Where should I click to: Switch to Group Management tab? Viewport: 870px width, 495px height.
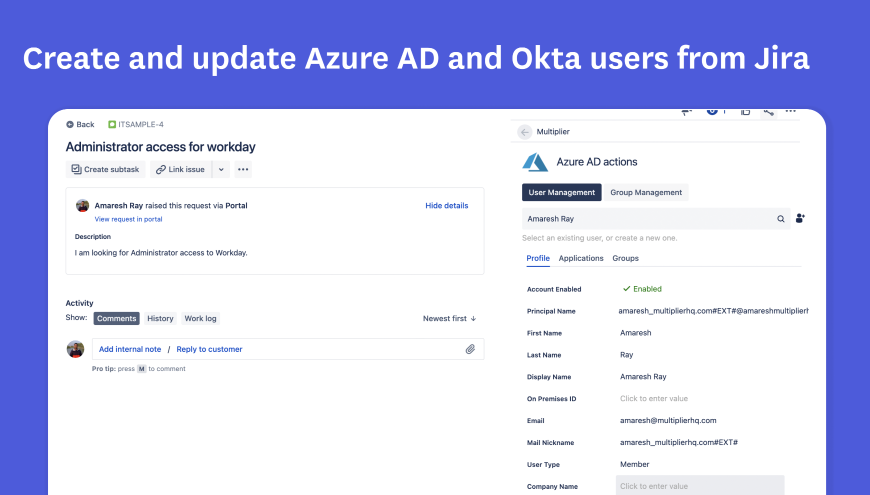click(646, 193)
